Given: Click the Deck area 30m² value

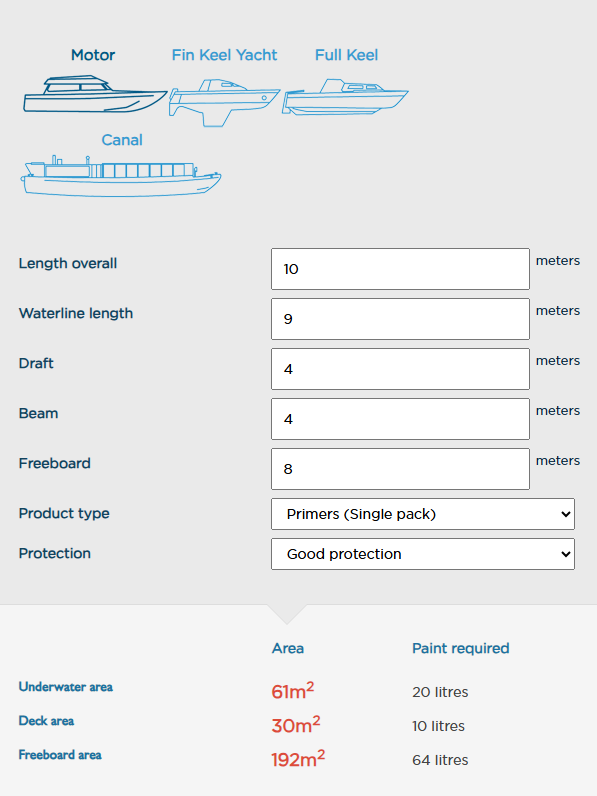Looking at the screenshot, I should [296, 725].
